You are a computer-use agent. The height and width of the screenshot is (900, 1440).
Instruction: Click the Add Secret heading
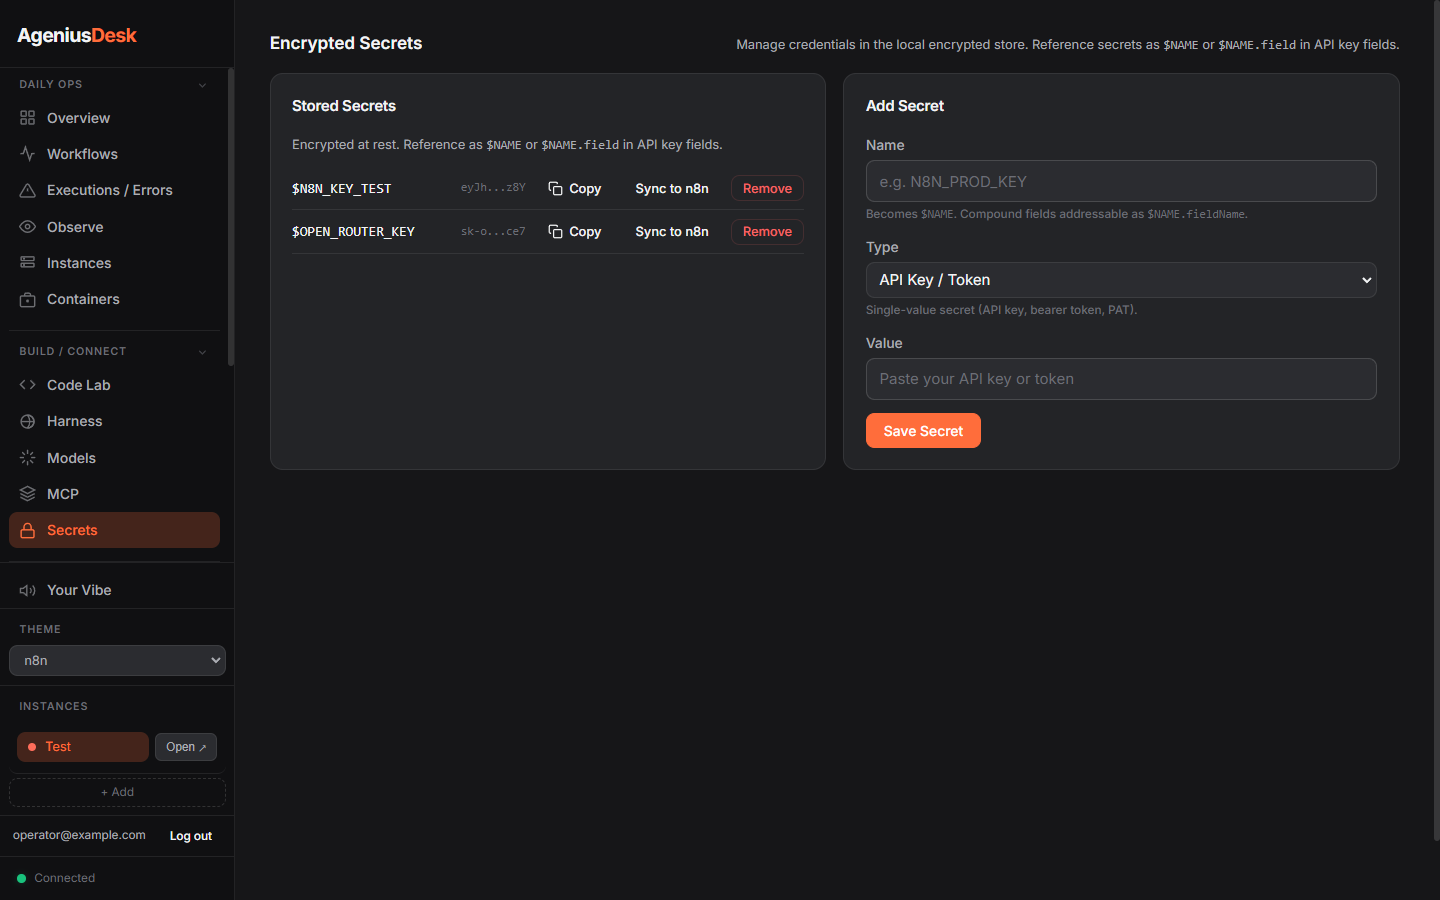coord(905,106)
